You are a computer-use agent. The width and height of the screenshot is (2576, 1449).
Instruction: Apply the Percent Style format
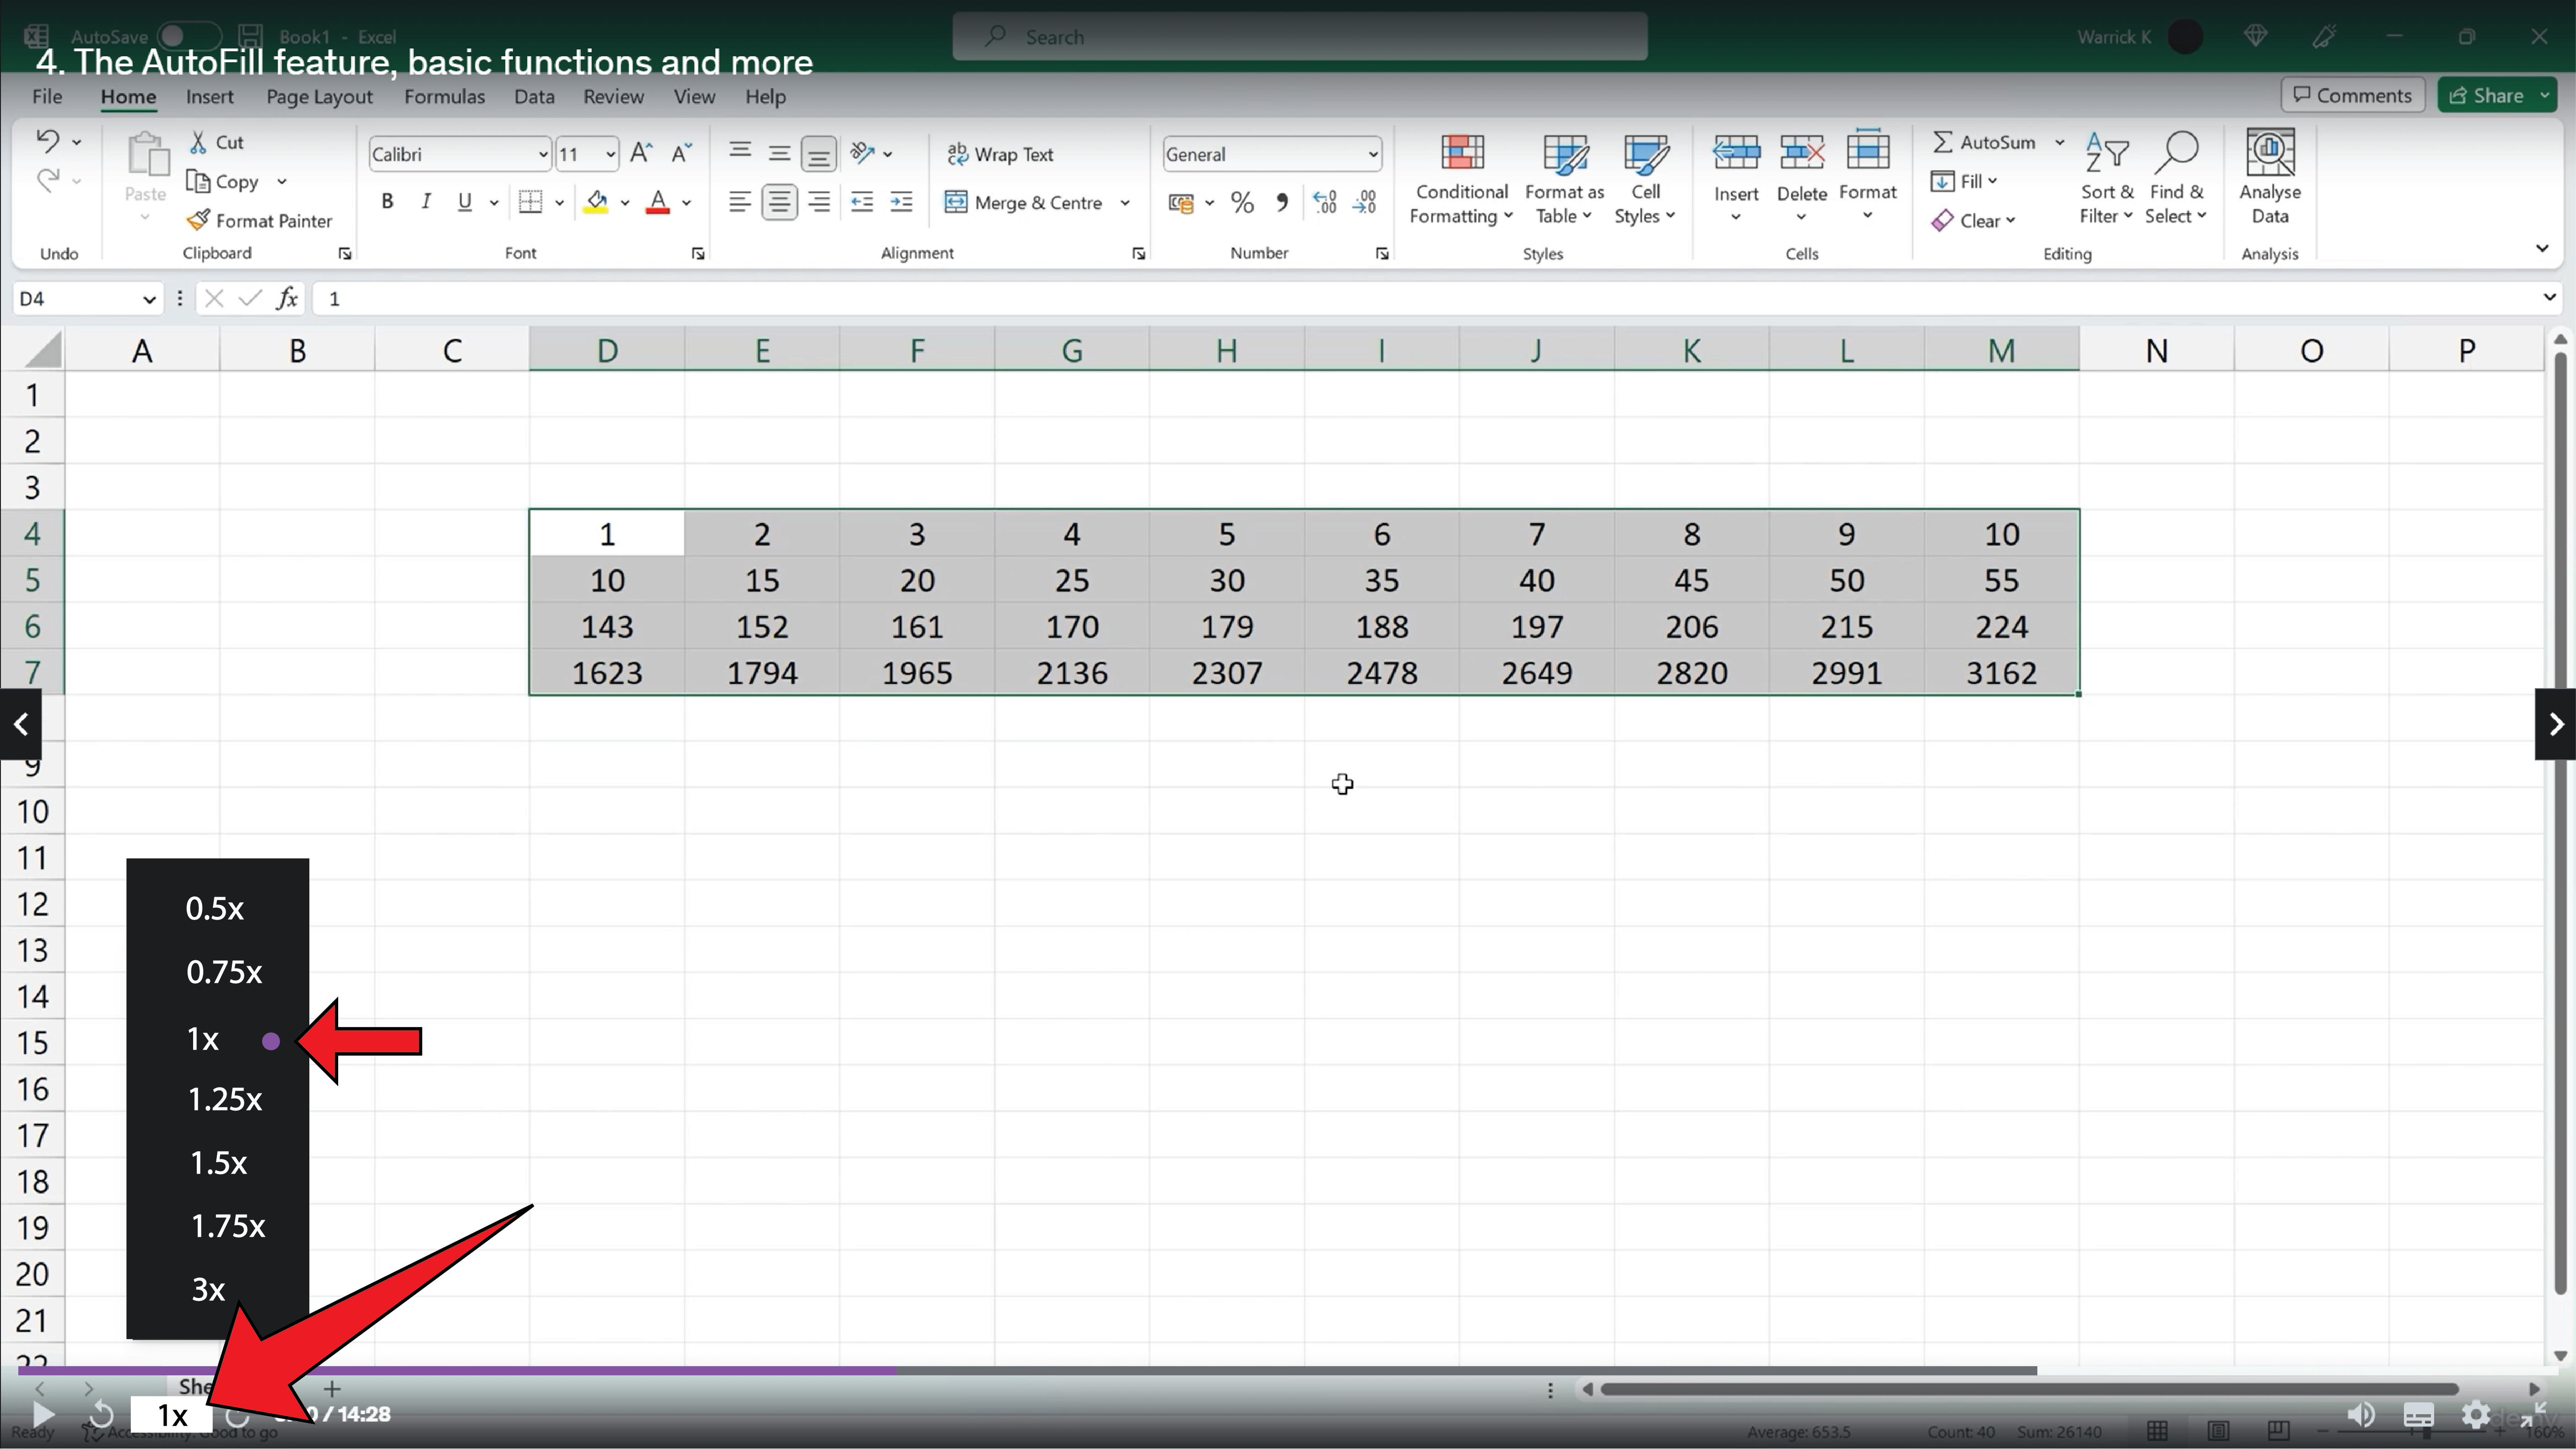1242,203
